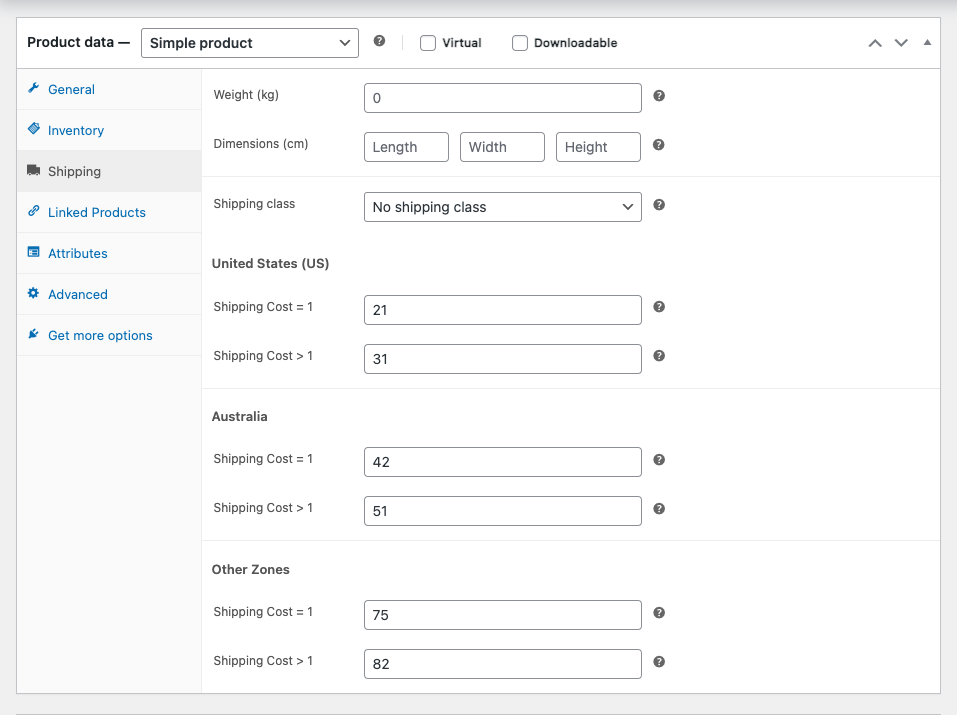Click help icon for Australia Shipping Cost > 1
This screenshot has width=957, height=715.
point(659,509)
